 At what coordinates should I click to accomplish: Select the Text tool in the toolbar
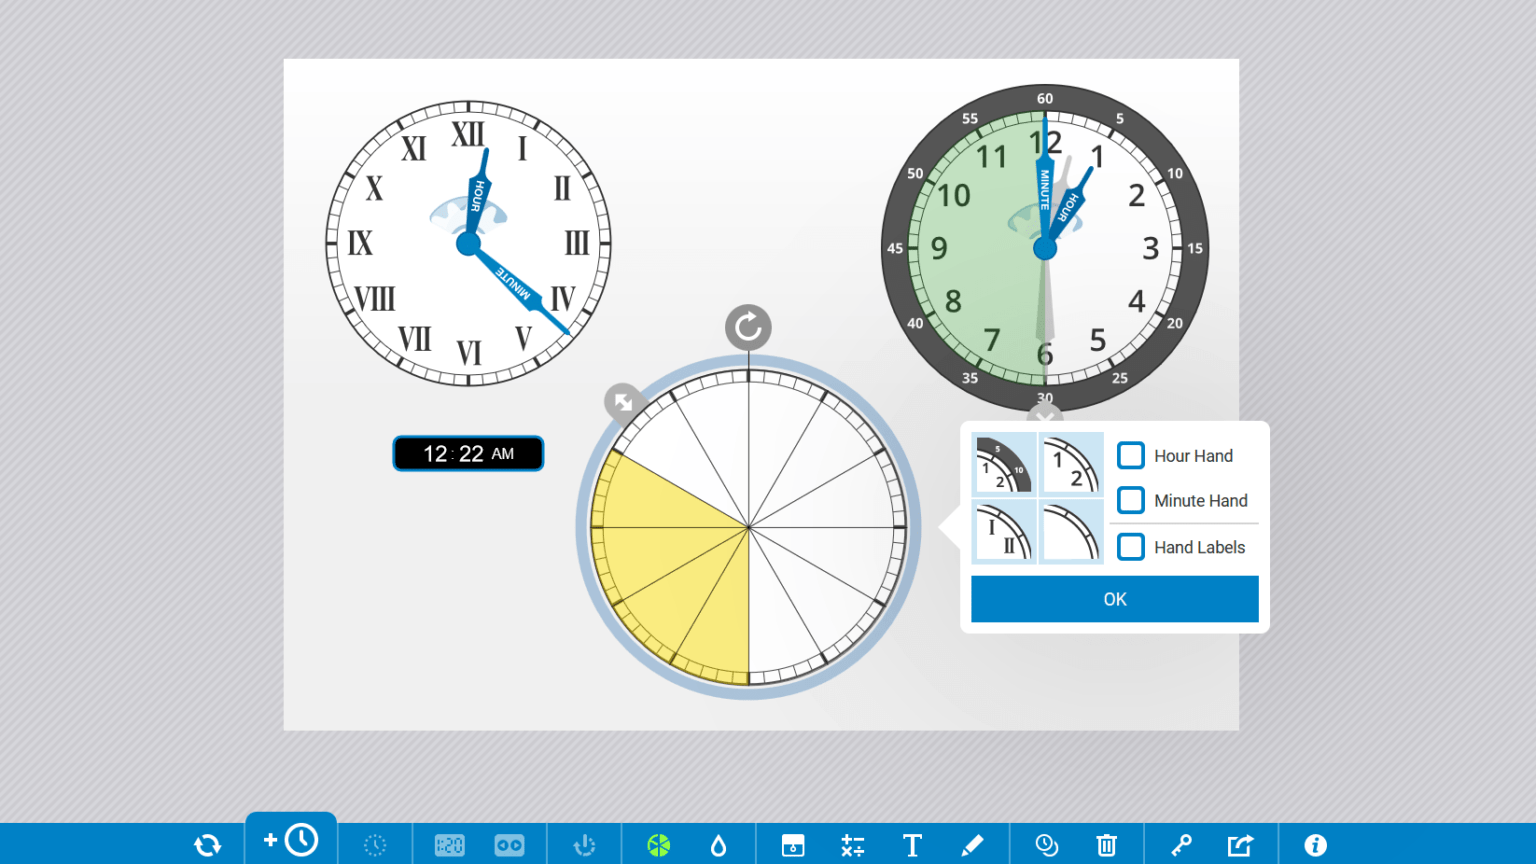(912, 845)
